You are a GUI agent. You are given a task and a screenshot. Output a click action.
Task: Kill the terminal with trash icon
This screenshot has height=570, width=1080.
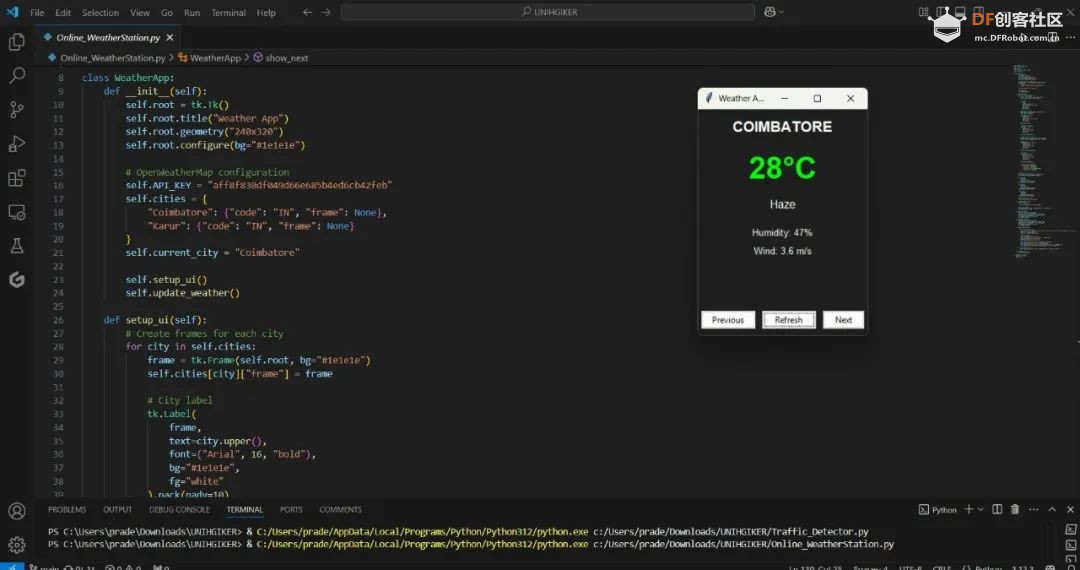point(1015,509)
